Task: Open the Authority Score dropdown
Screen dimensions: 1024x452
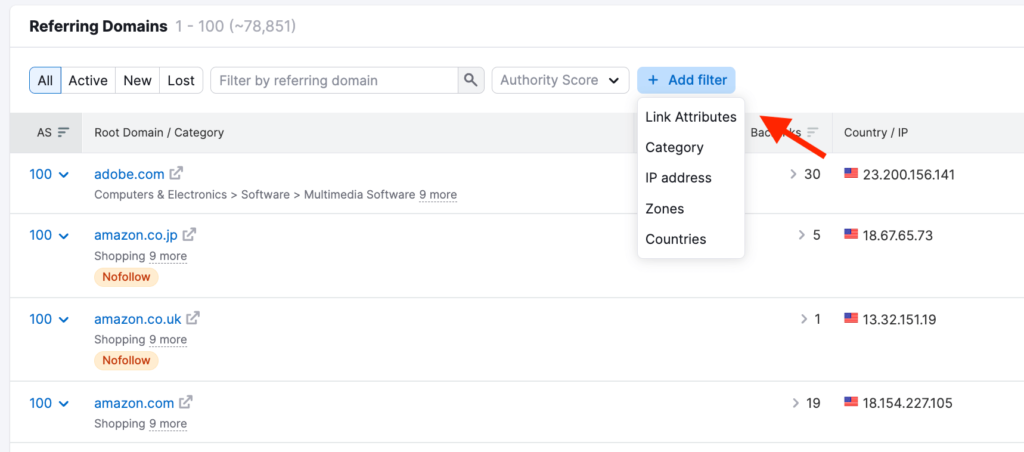Action: 559,80
